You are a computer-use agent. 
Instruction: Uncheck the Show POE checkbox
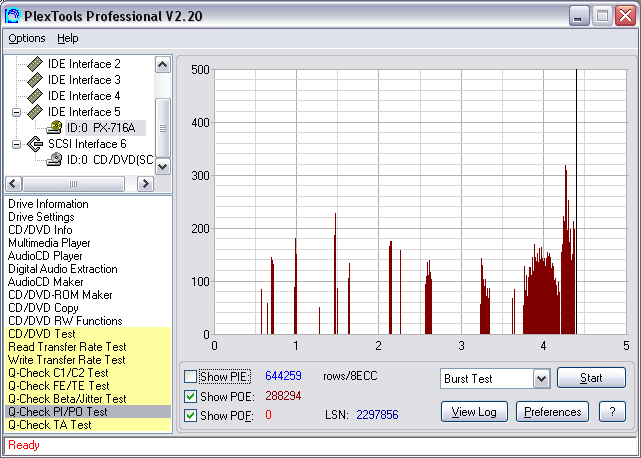(191, 396)
